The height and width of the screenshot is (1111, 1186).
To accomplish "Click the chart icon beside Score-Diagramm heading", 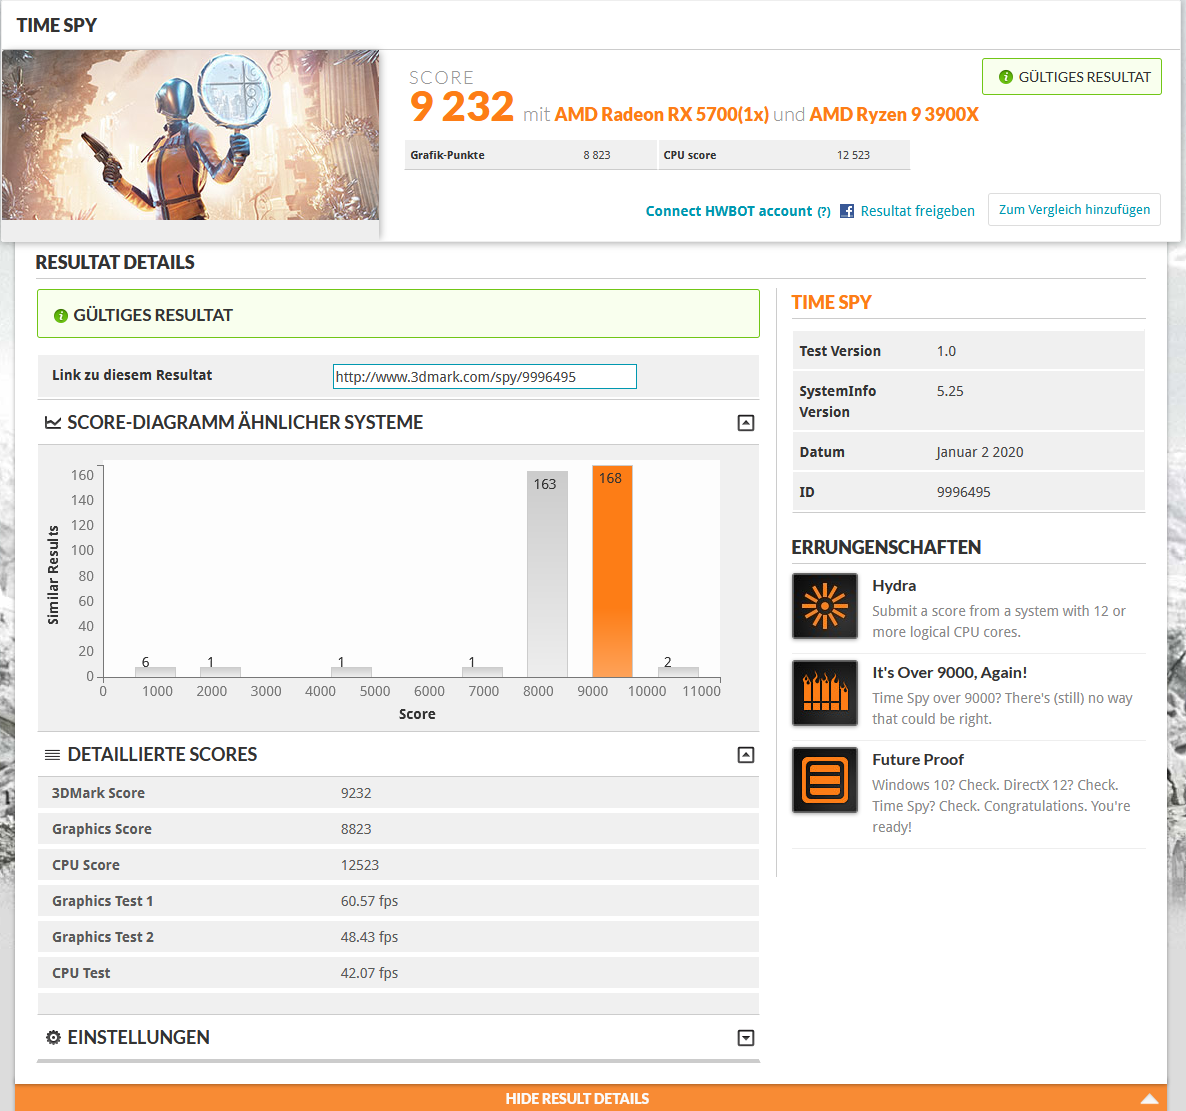I will (x=52, y=423).
